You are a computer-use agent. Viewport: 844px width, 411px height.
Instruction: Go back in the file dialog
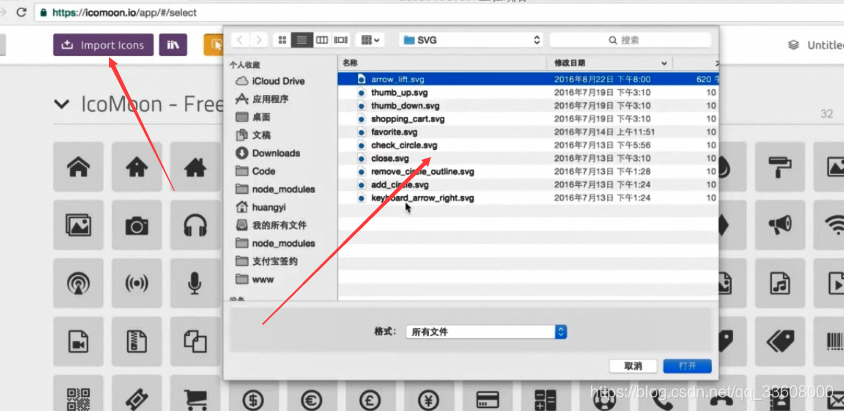pos(240,40)
